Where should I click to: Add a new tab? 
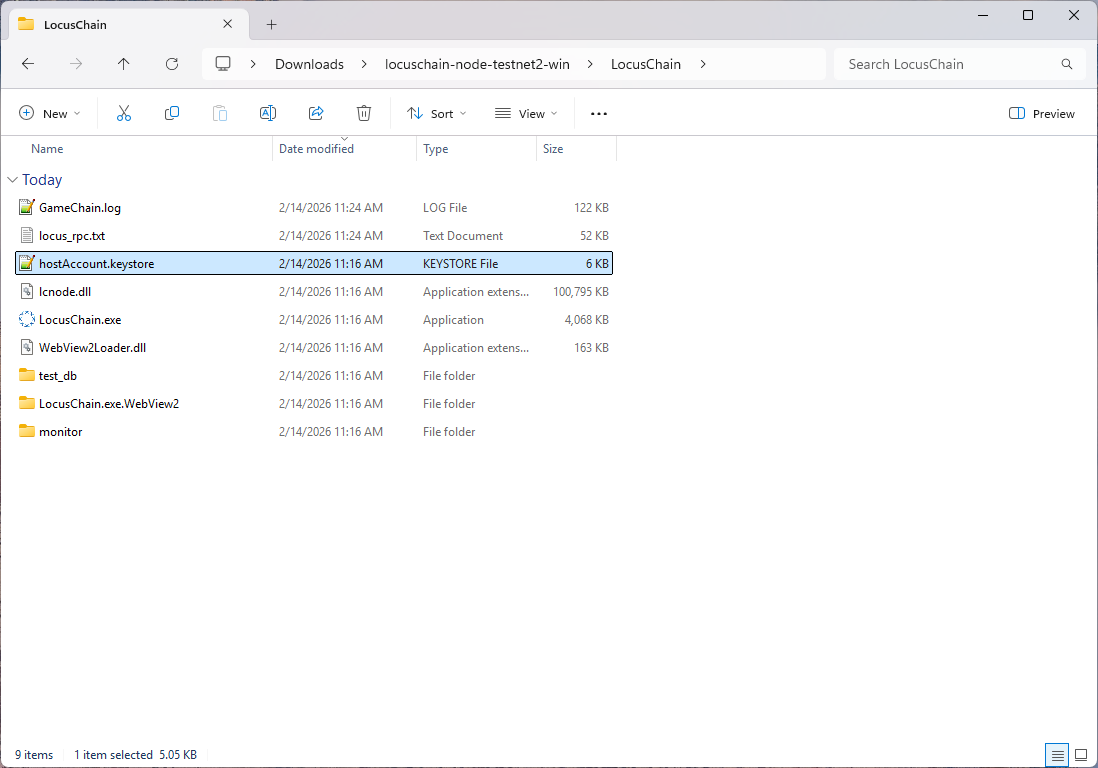coord(271,24)
